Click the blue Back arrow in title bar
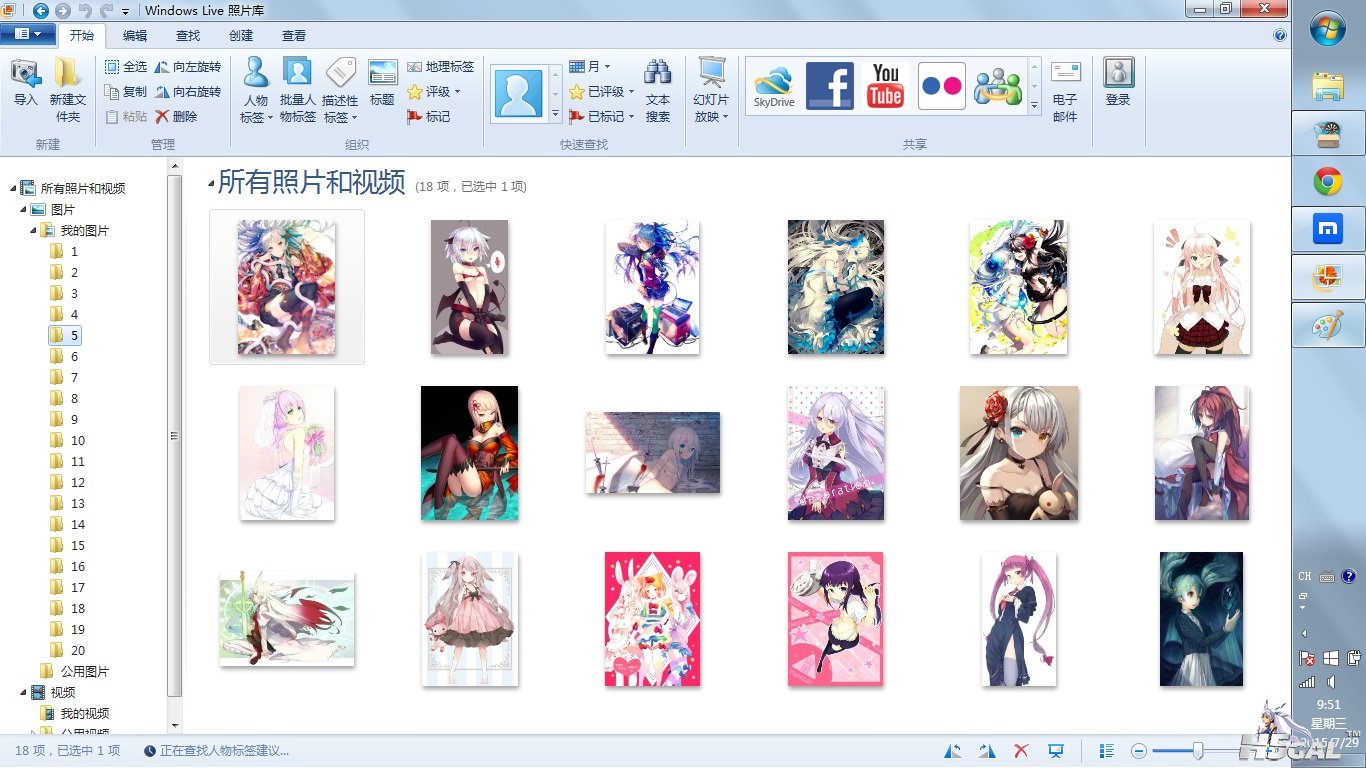1366x768 pixels. point(41,10)
